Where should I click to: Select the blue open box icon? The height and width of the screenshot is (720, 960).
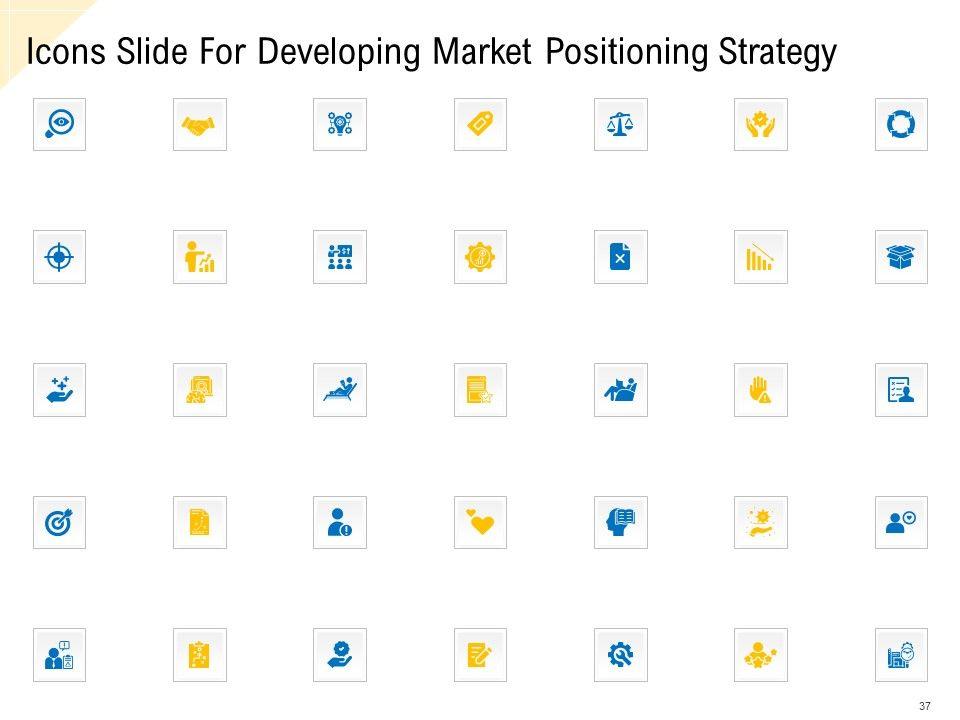point(901,257)
